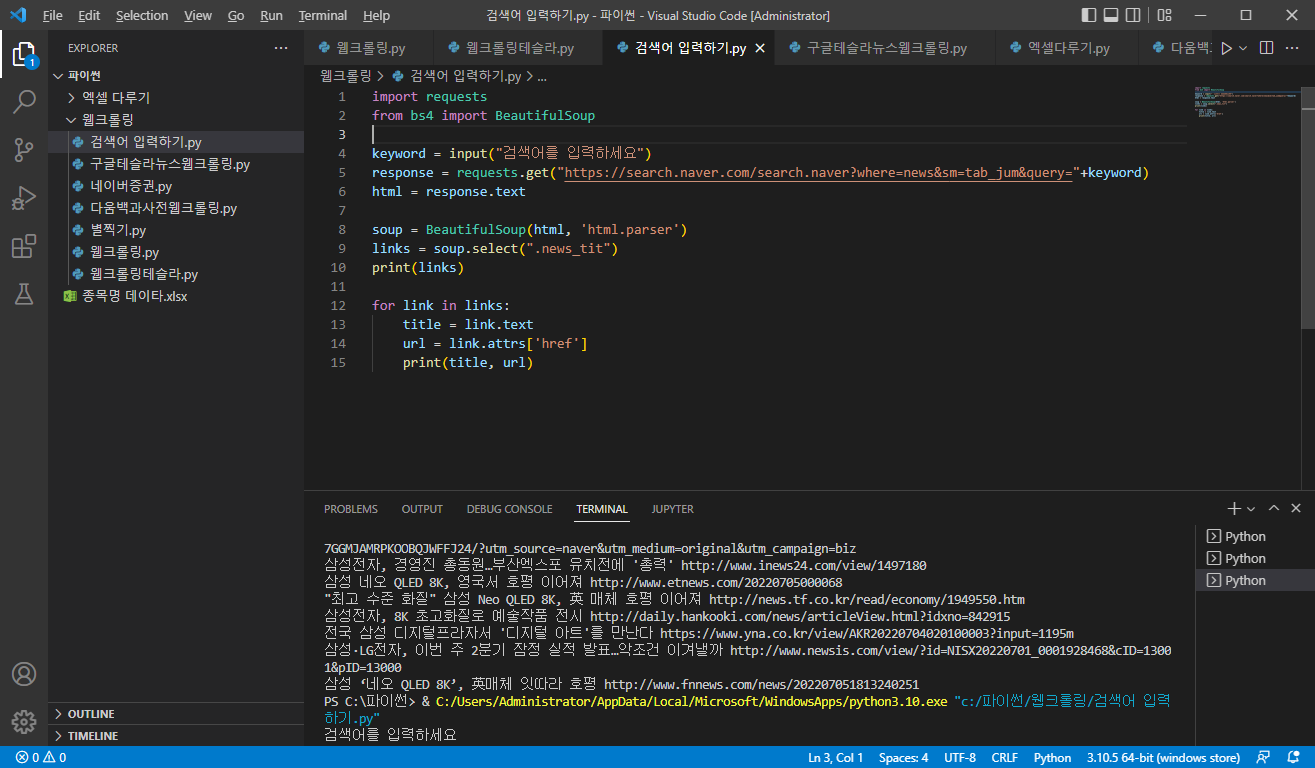Viewport: 1315px width, 768px height.
Task: Switch to 구글테슬라뉴스웹크롤링.py editor tab
Action: (885, 48)
